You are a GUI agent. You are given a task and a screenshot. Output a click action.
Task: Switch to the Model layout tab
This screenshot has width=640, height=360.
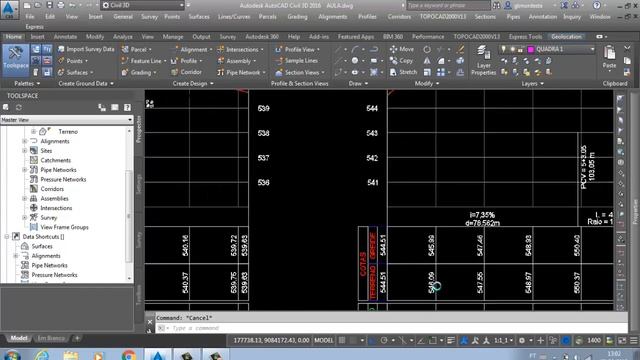coord(18,338)
